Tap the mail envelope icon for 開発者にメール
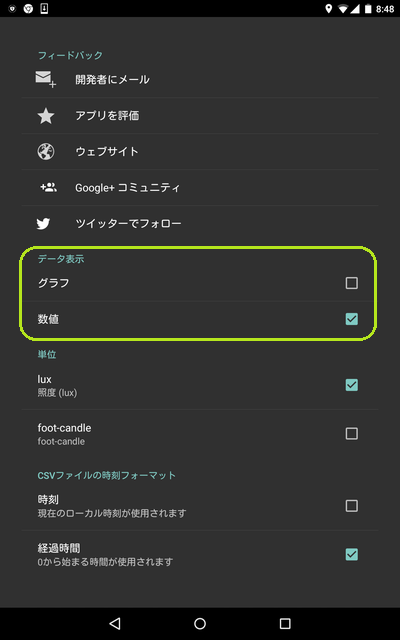Screen dimensions: 400x640 (45, 79)
